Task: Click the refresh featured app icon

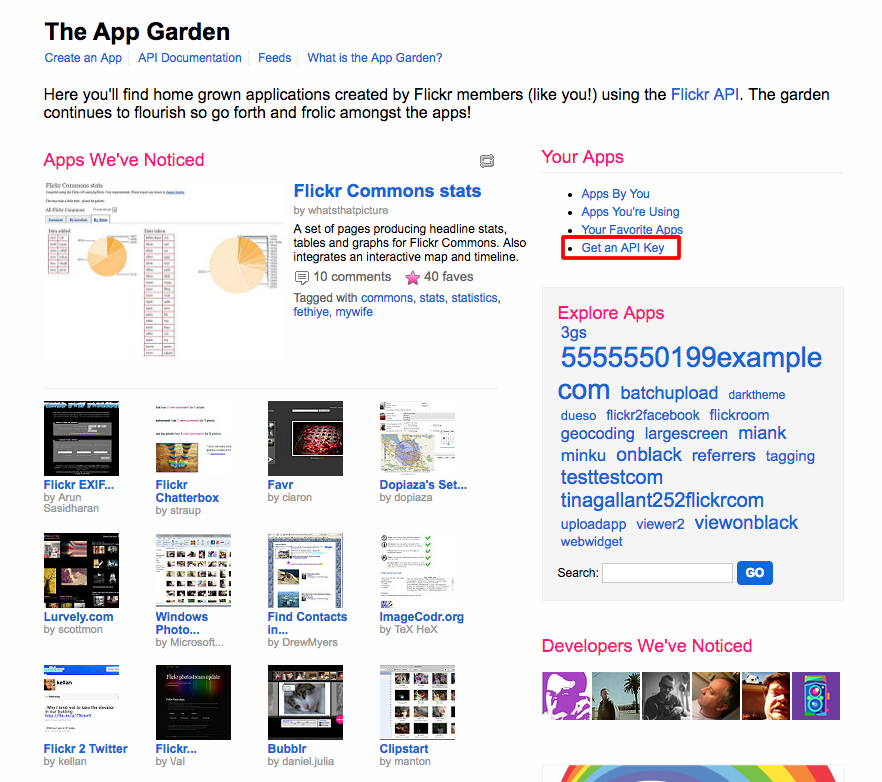Action: (x=487, y=161)
